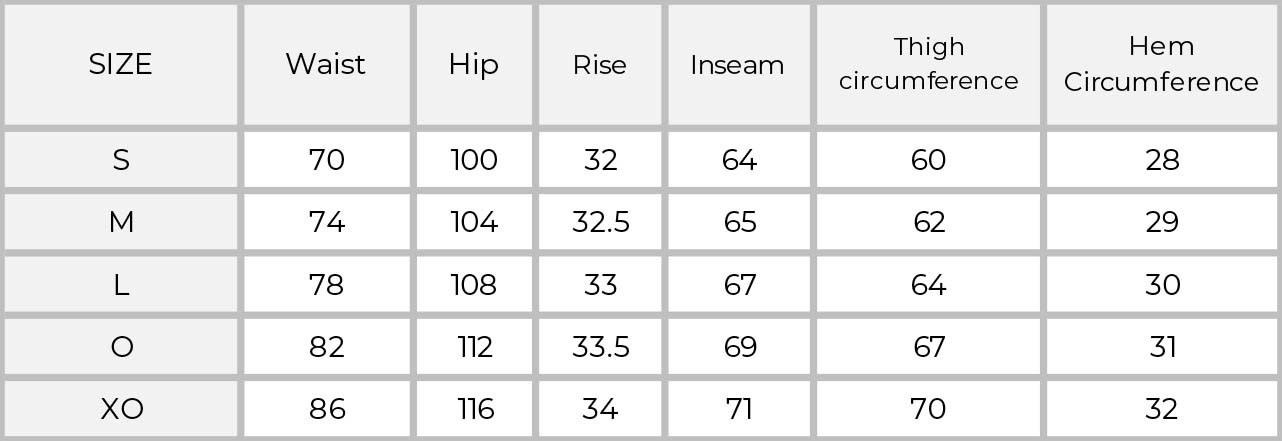Select the XO size row label
Image resolution: width=1282 pixels, height=441 pixels.
[121, 409]
